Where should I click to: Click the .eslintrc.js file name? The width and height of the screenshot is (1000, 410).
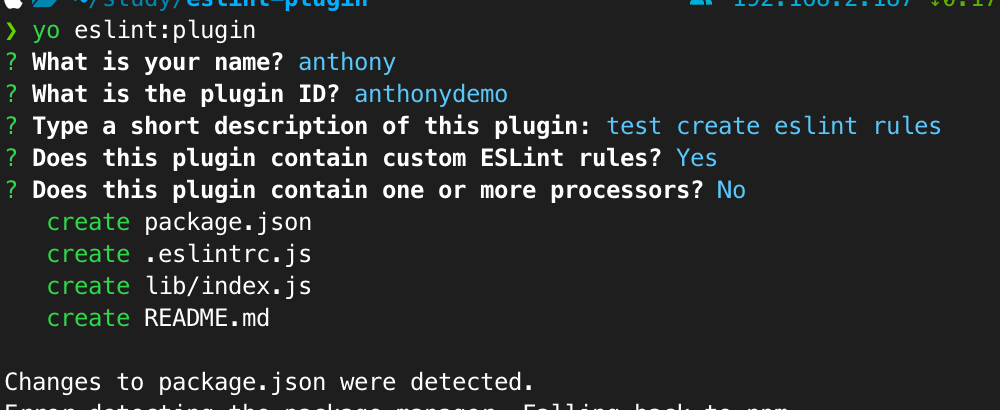coord(228,254)
